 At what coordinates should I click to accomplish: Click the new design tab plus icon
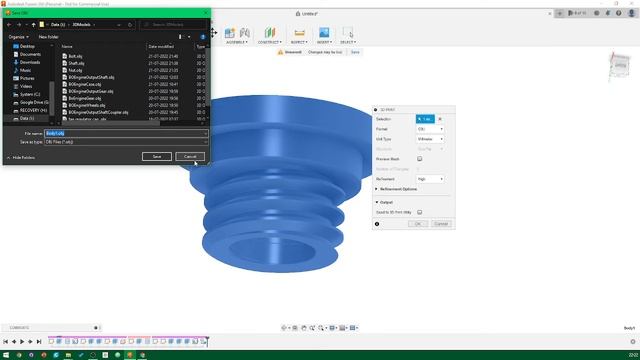pos(560,13)
